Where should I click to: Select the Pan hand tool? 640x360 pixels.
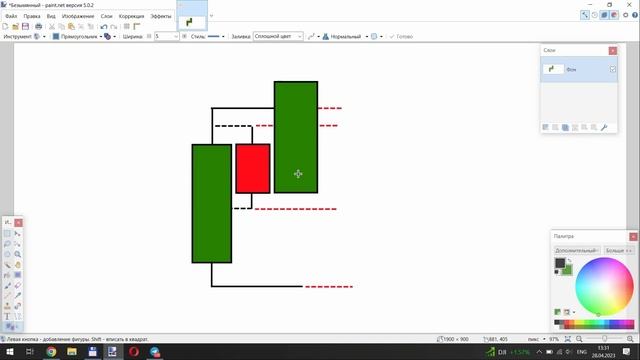[x=18, y=264]
